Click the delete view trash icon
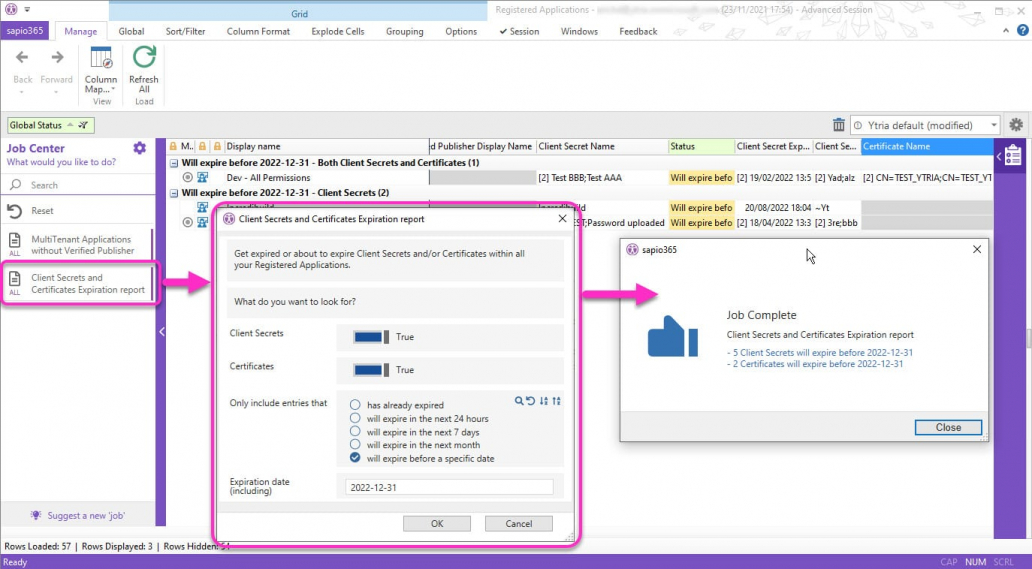Viewport: 1032px width, 569px height. point(838,125)
